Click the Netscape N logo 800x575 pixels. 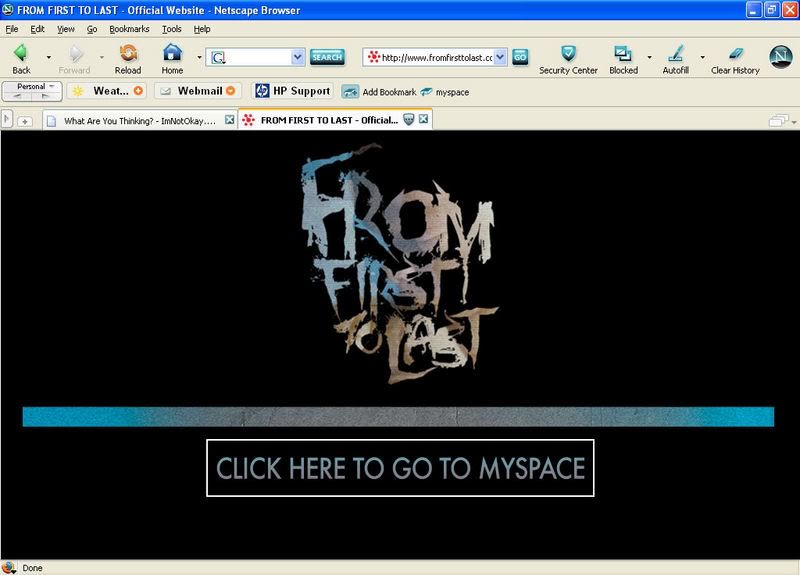coord(781,57)
